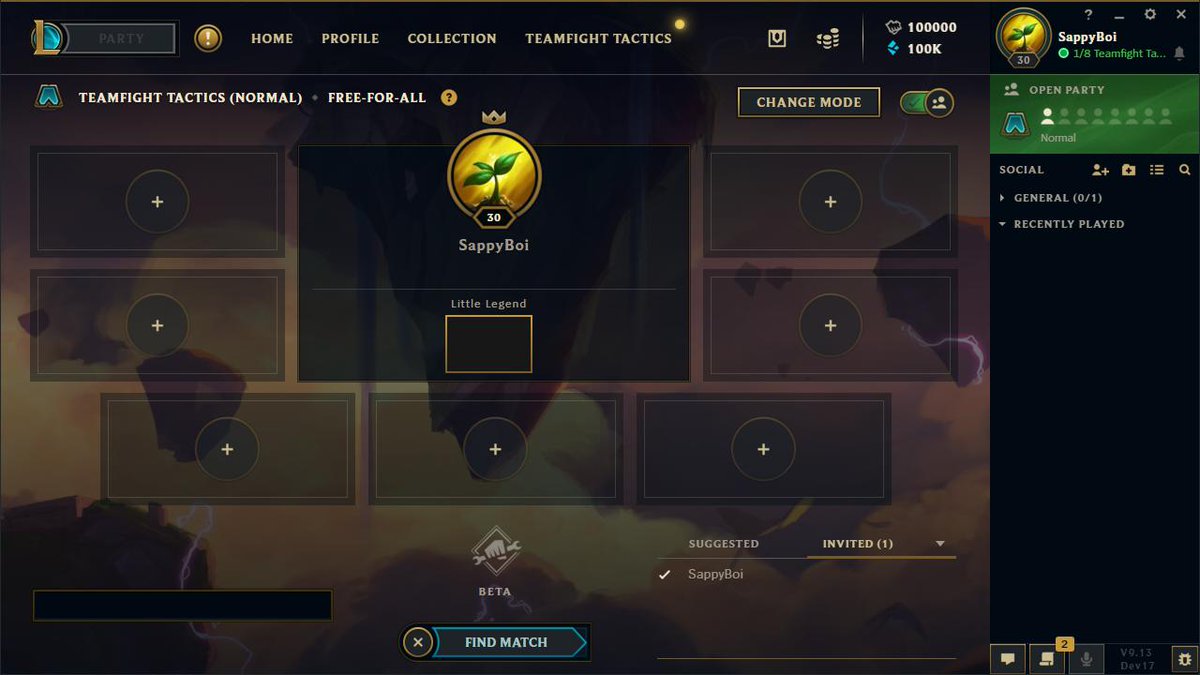Toggle the SappyBoi invited checkmark
The width and height of the screenshot is (1200, 675).
tap(664, 575)
